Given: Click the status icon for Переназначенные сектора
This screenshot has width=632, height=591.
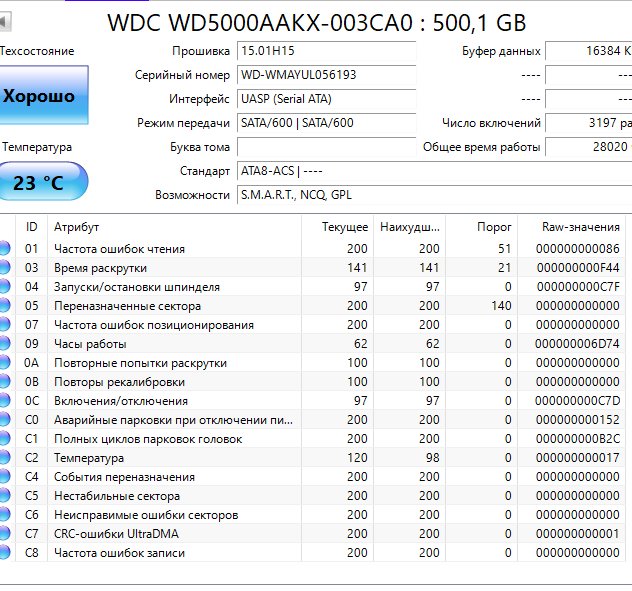Looking at the screenshot, I should (x=4, y=306).
